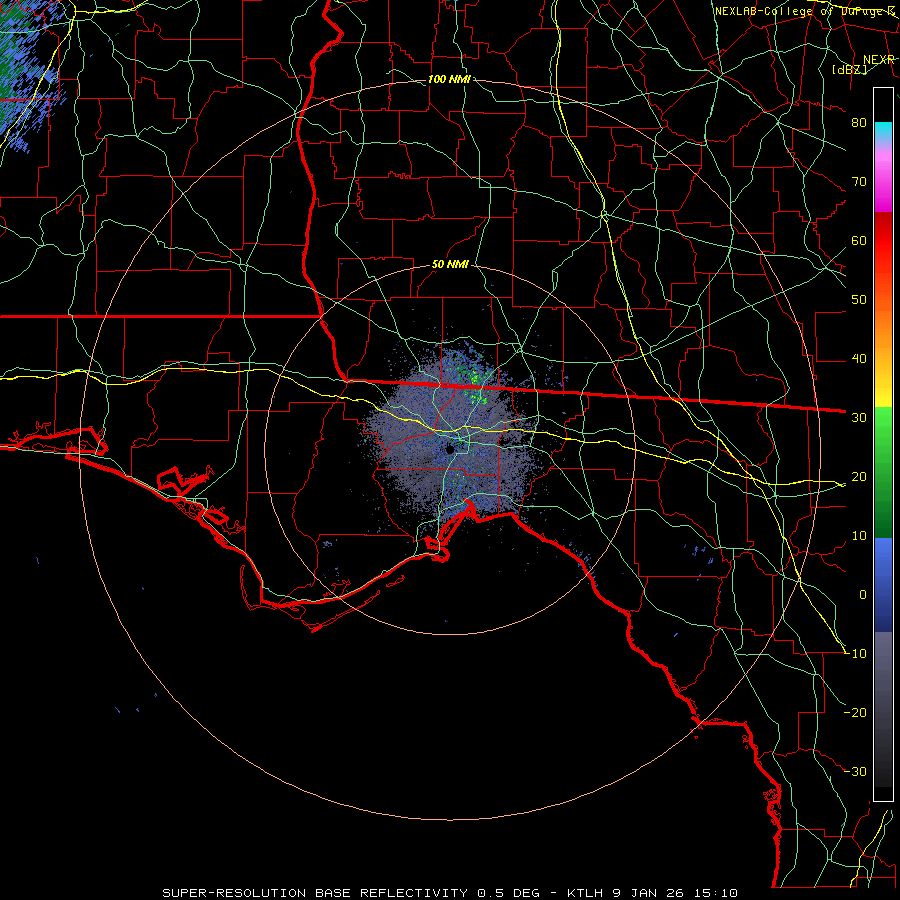
Task: Click the [dBZ] unit label
Action: pos(849,69)
